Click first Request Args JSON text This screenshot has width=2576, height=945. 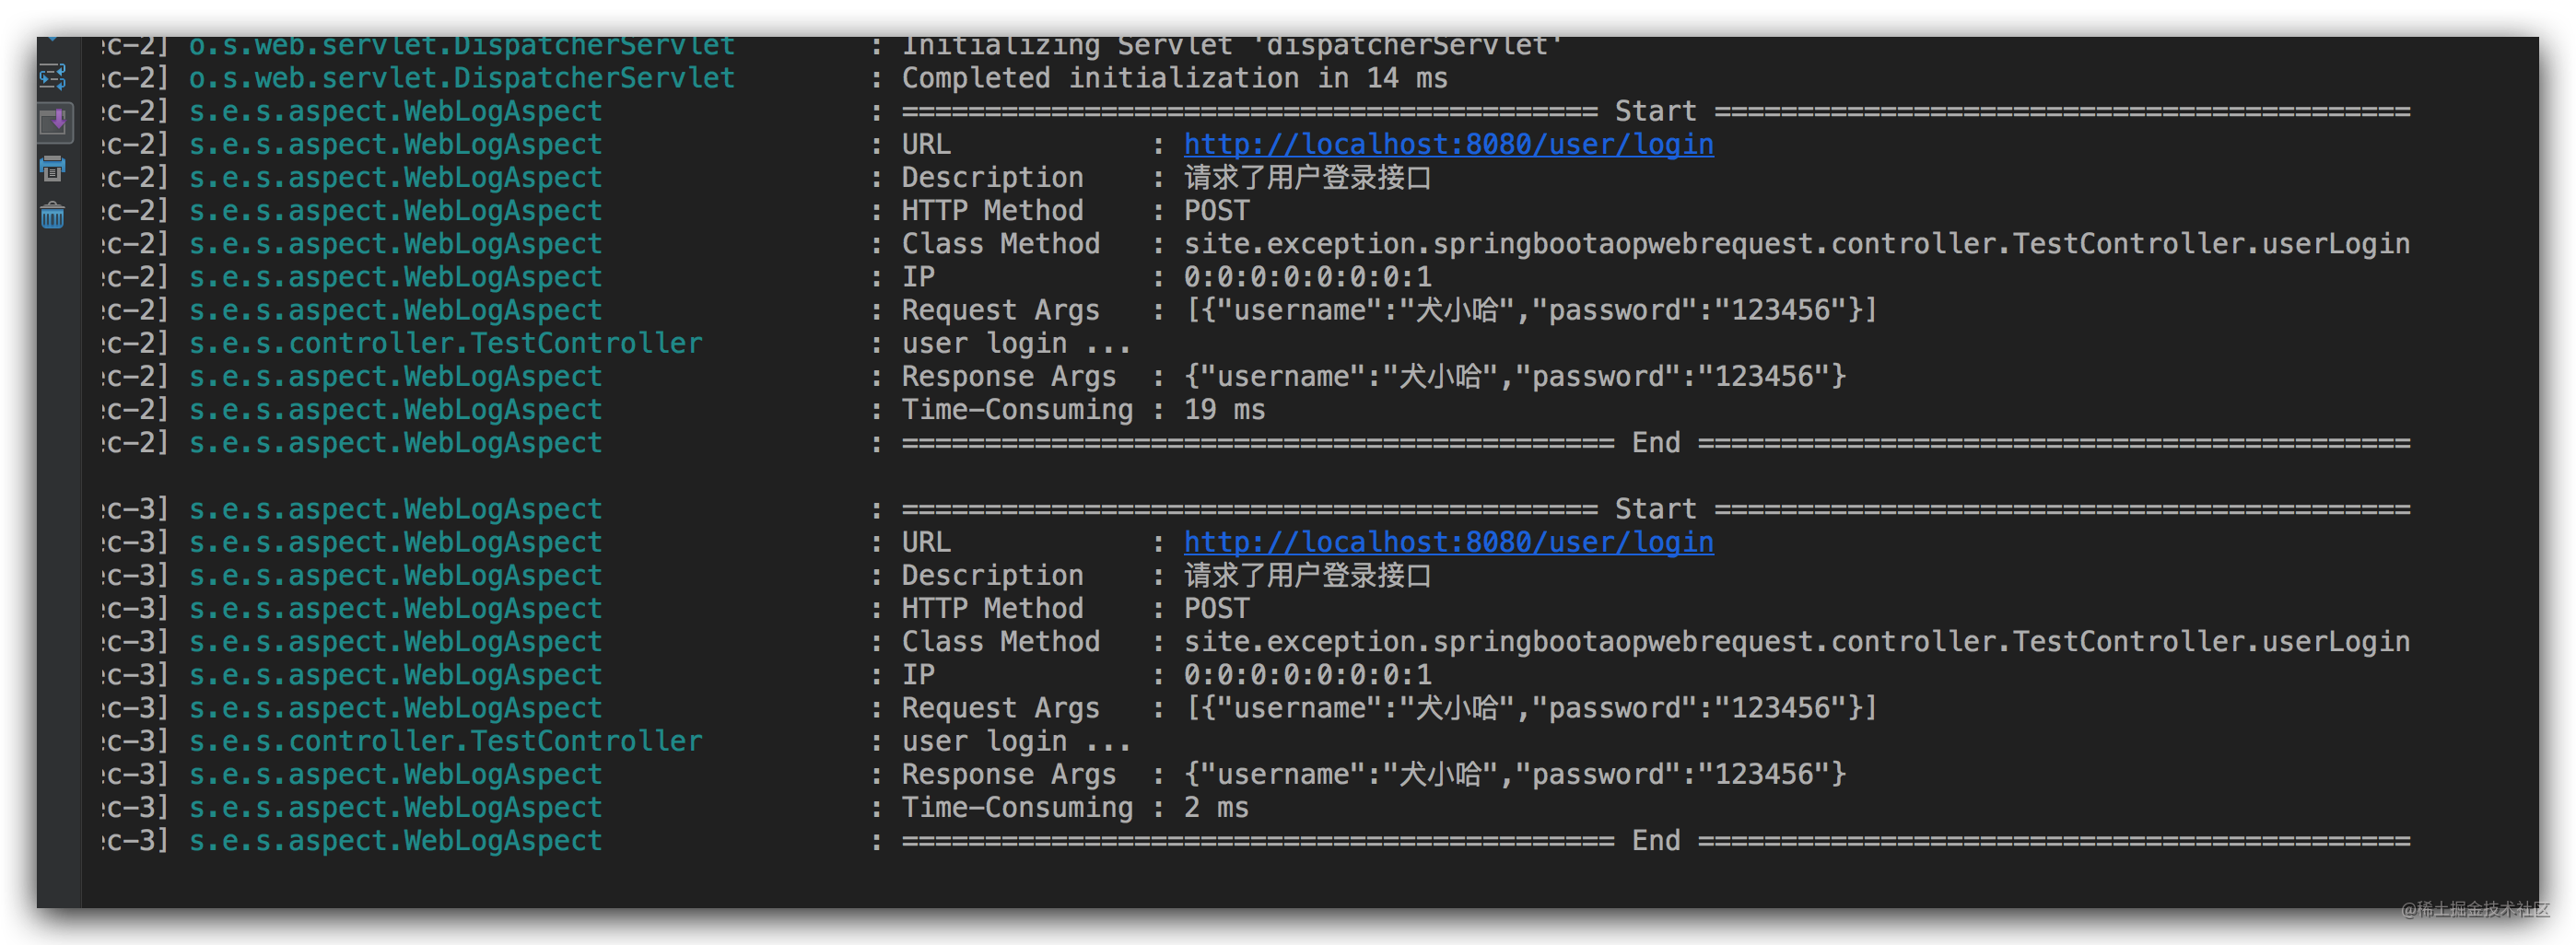(x=1531, y=311)
